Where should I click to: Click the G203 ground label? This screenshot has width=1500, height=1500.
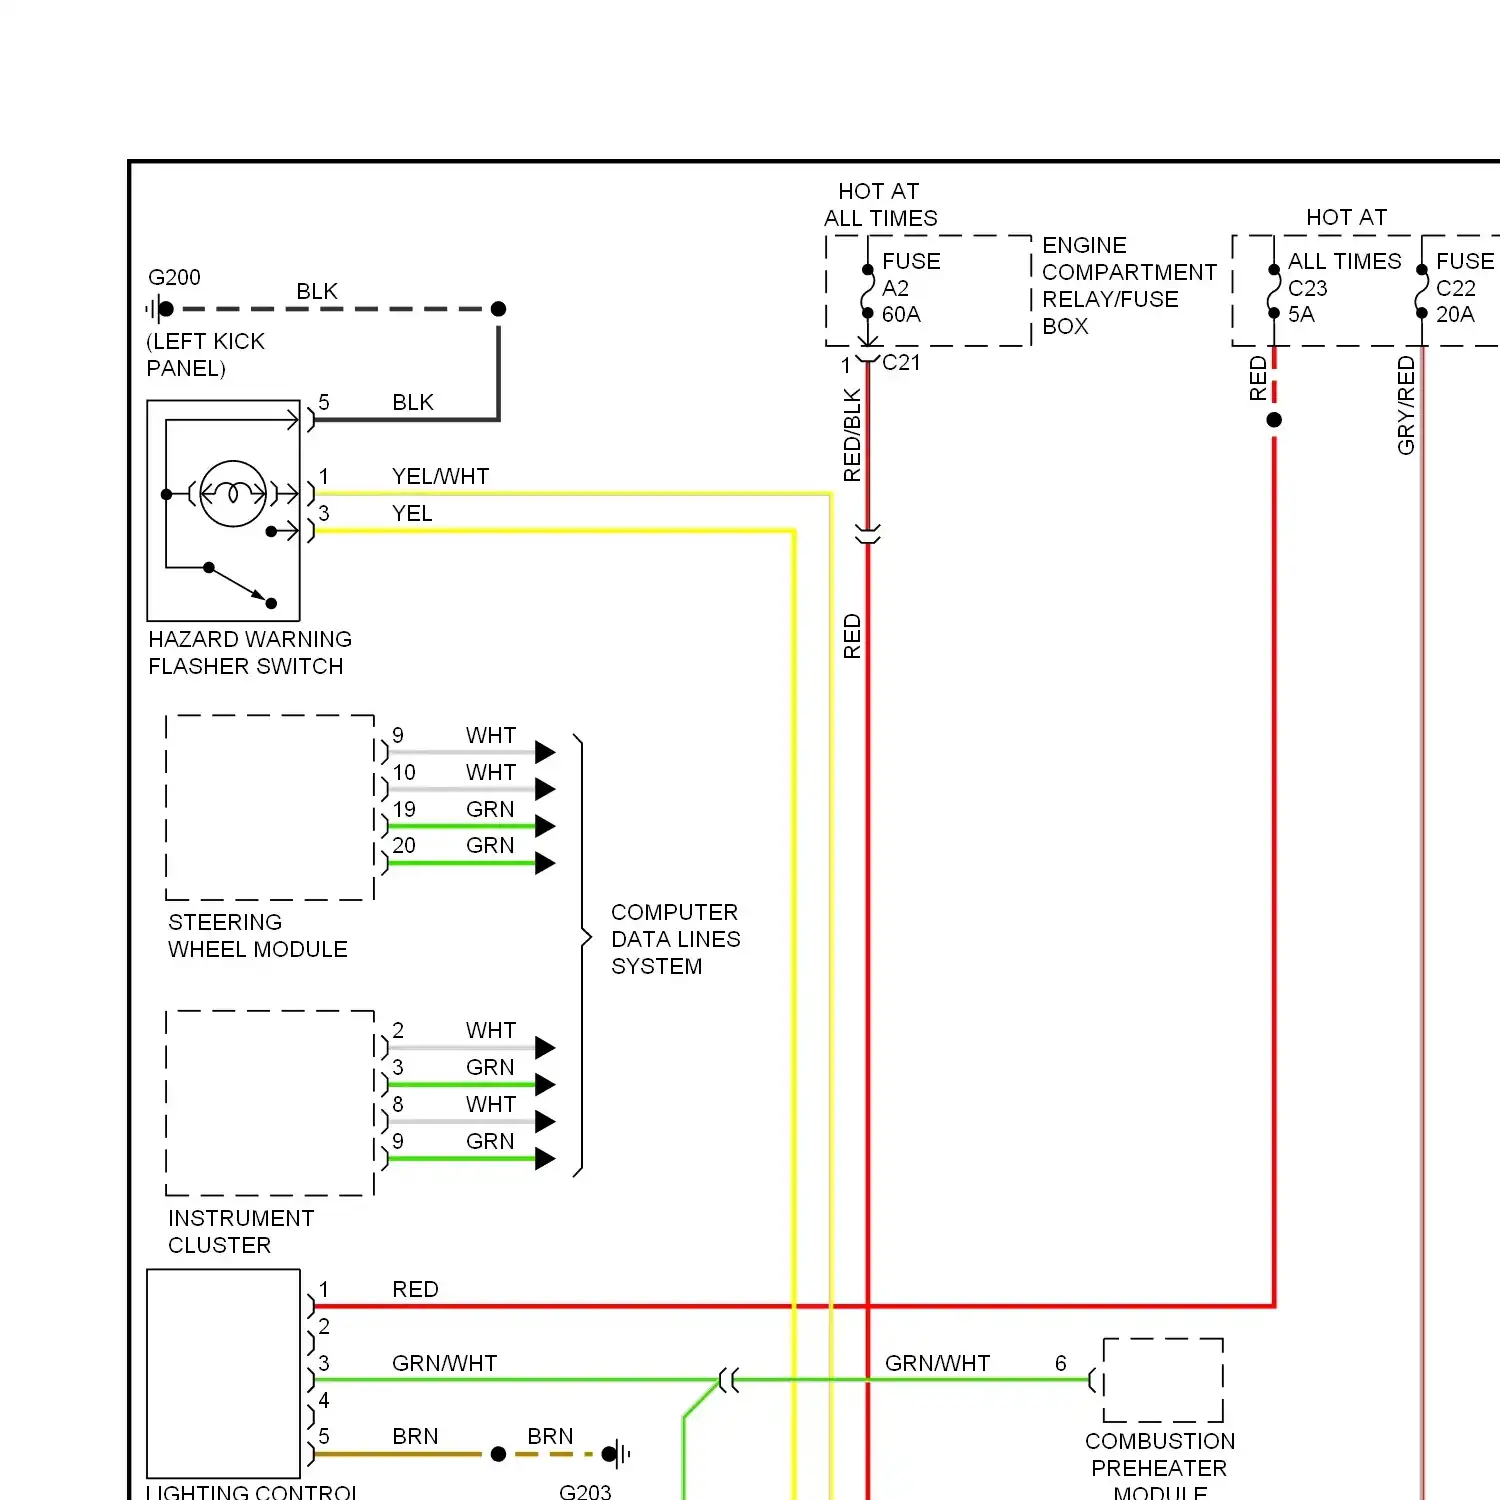coord(585,1491)
